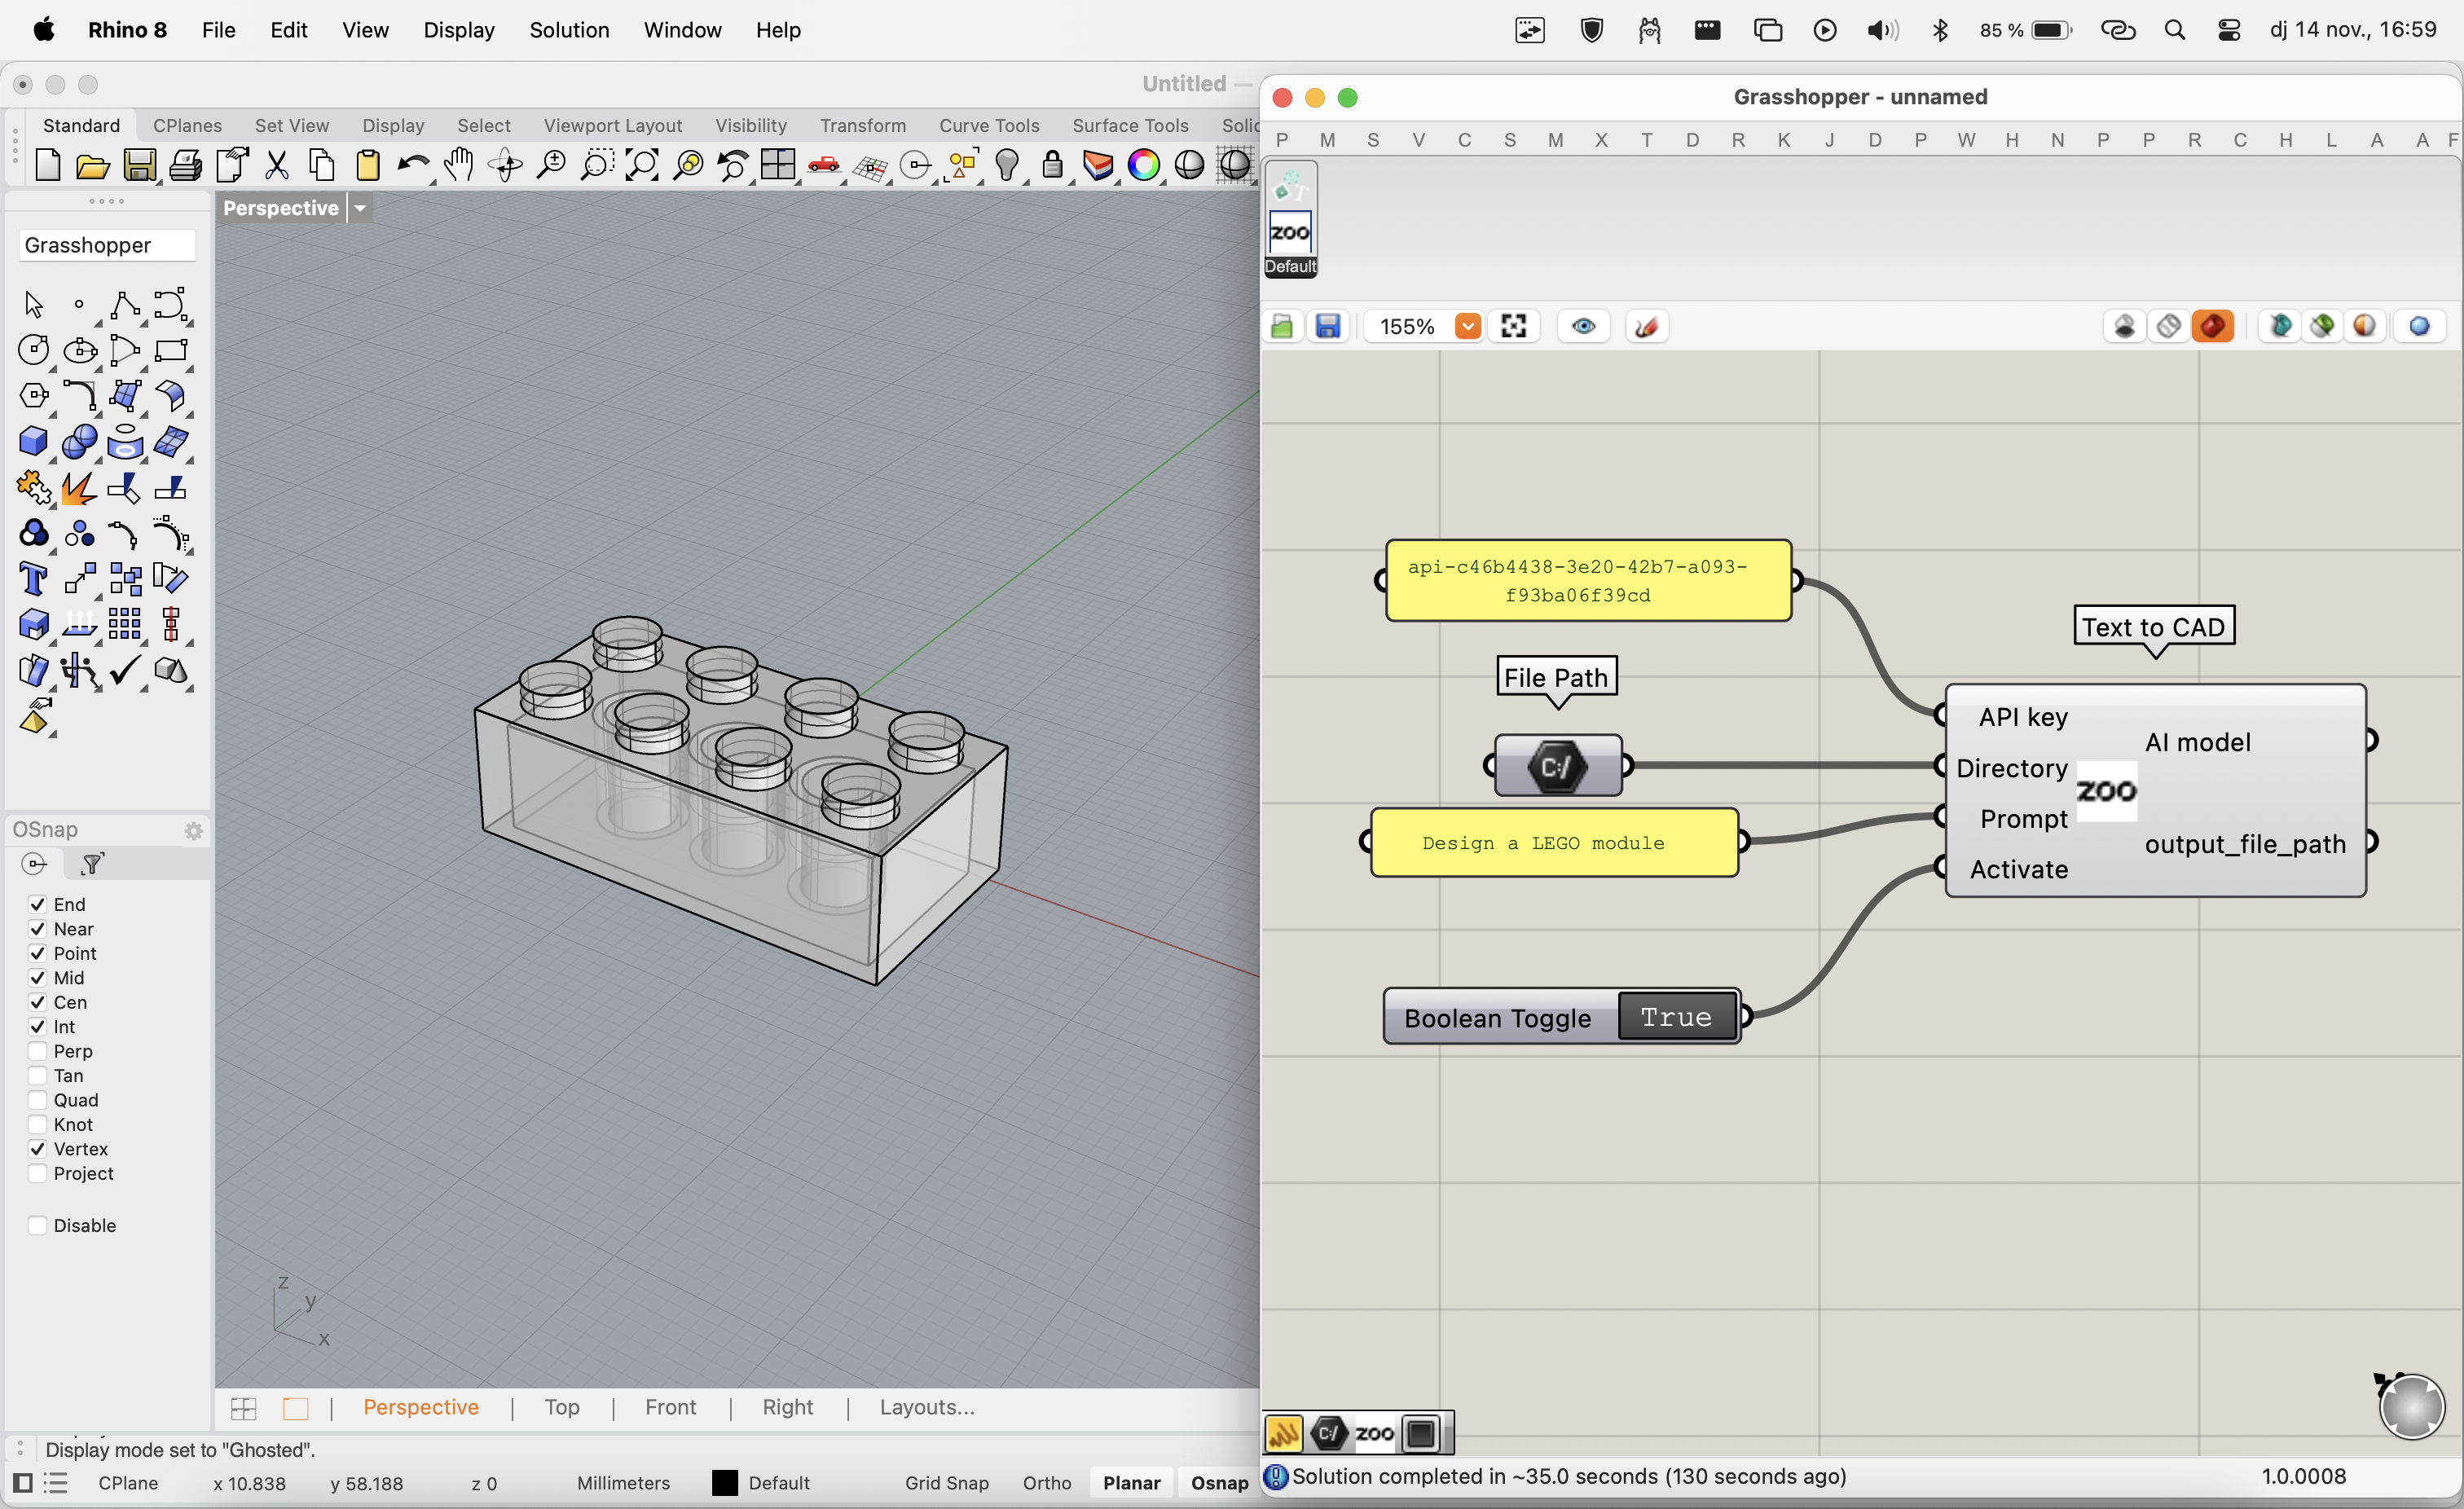Screen dimensions: 2464x1509
Task: Select the Circle tool in sidebar
Action: [x=34, y=350]
